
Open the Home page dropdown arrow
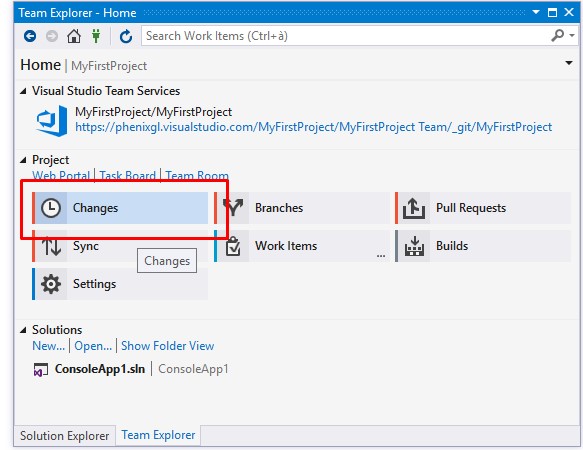click(568, 63)
